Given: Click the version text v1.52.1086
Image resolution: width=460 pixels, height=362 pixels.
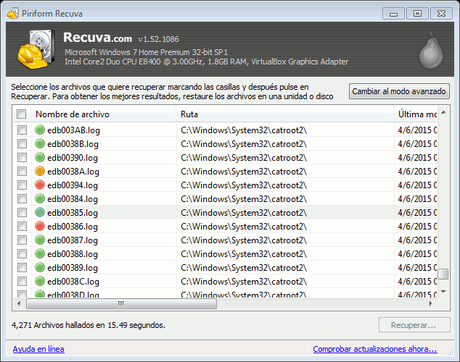Looking at the screenshot, I should [159, 39].
